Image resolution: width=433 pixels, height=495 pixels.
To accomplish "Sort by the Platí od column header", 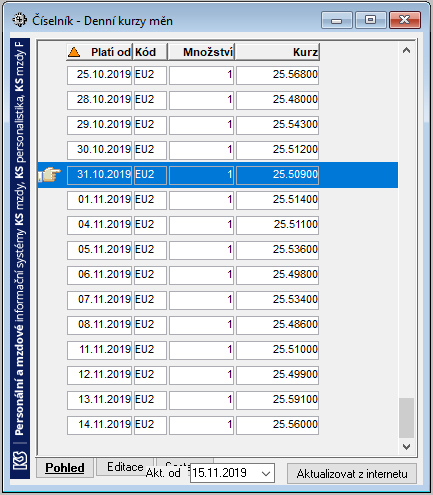I will coord(99,52).
